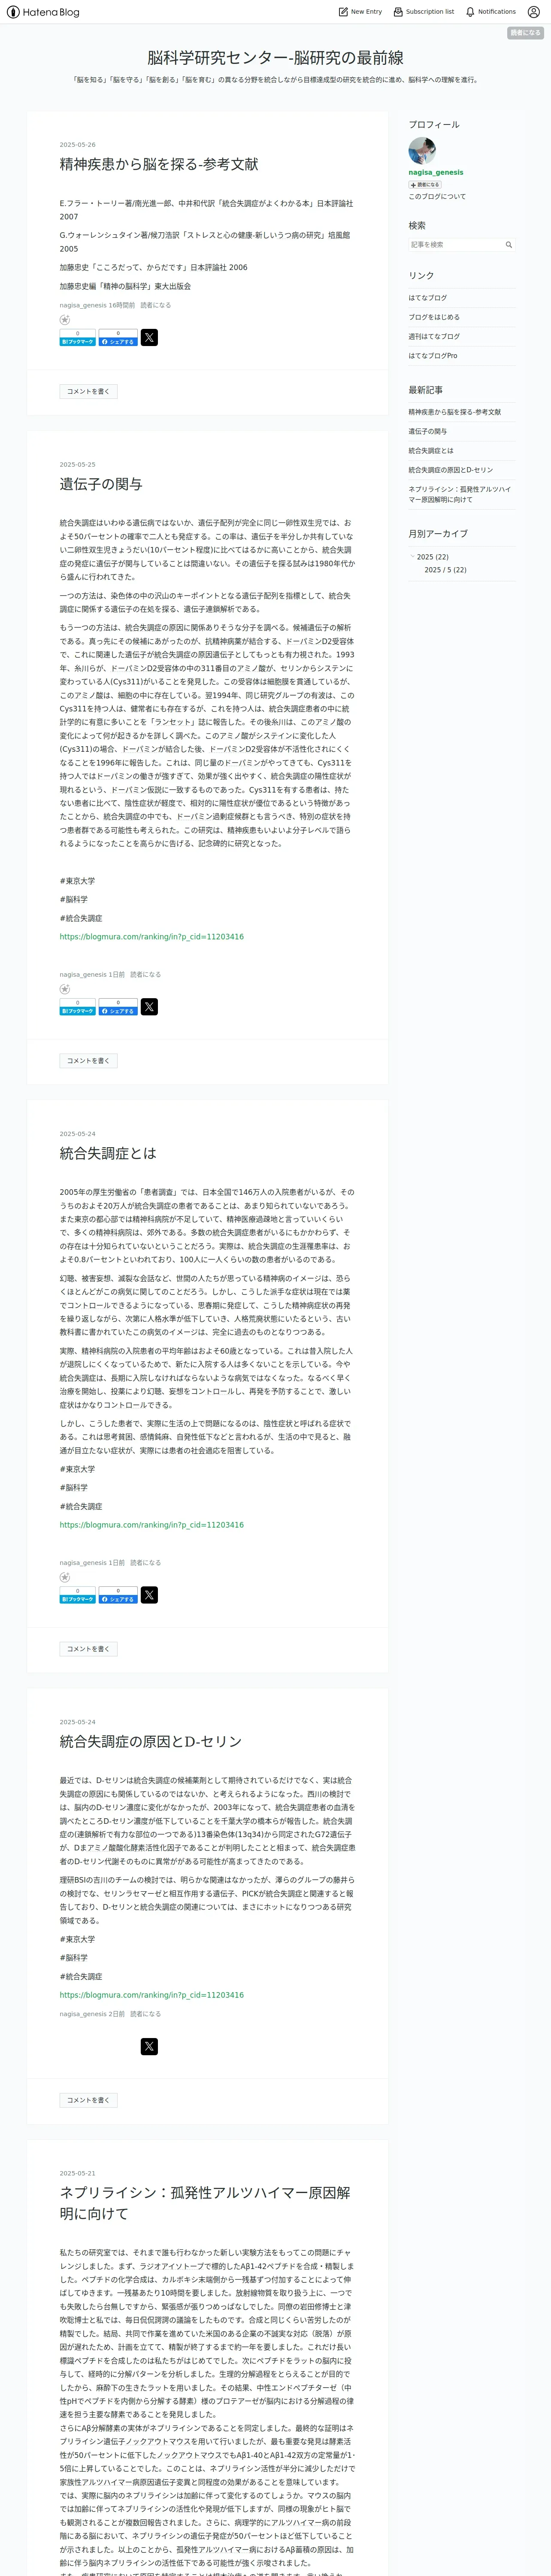551x2576 pixels.
Task: Add a star to 統合失調症とは post
Action: pyautogui.click(x=65, y=1577)
